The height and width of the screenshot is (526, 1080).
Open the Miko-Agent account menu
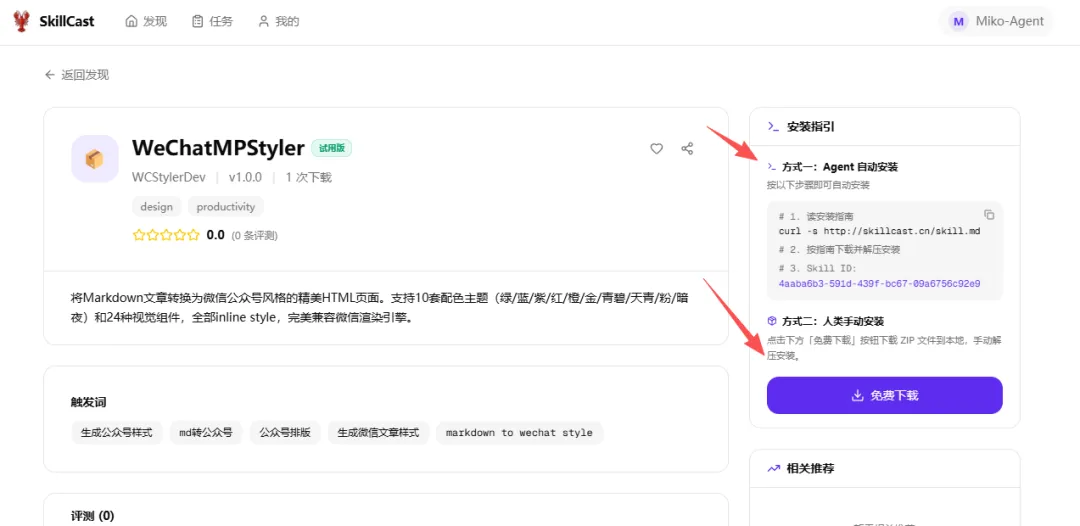996,21
